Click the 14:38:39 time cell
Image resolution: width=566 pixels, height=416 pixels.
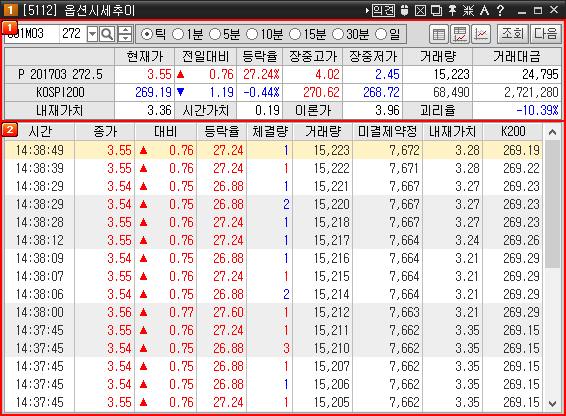point(39,168)
